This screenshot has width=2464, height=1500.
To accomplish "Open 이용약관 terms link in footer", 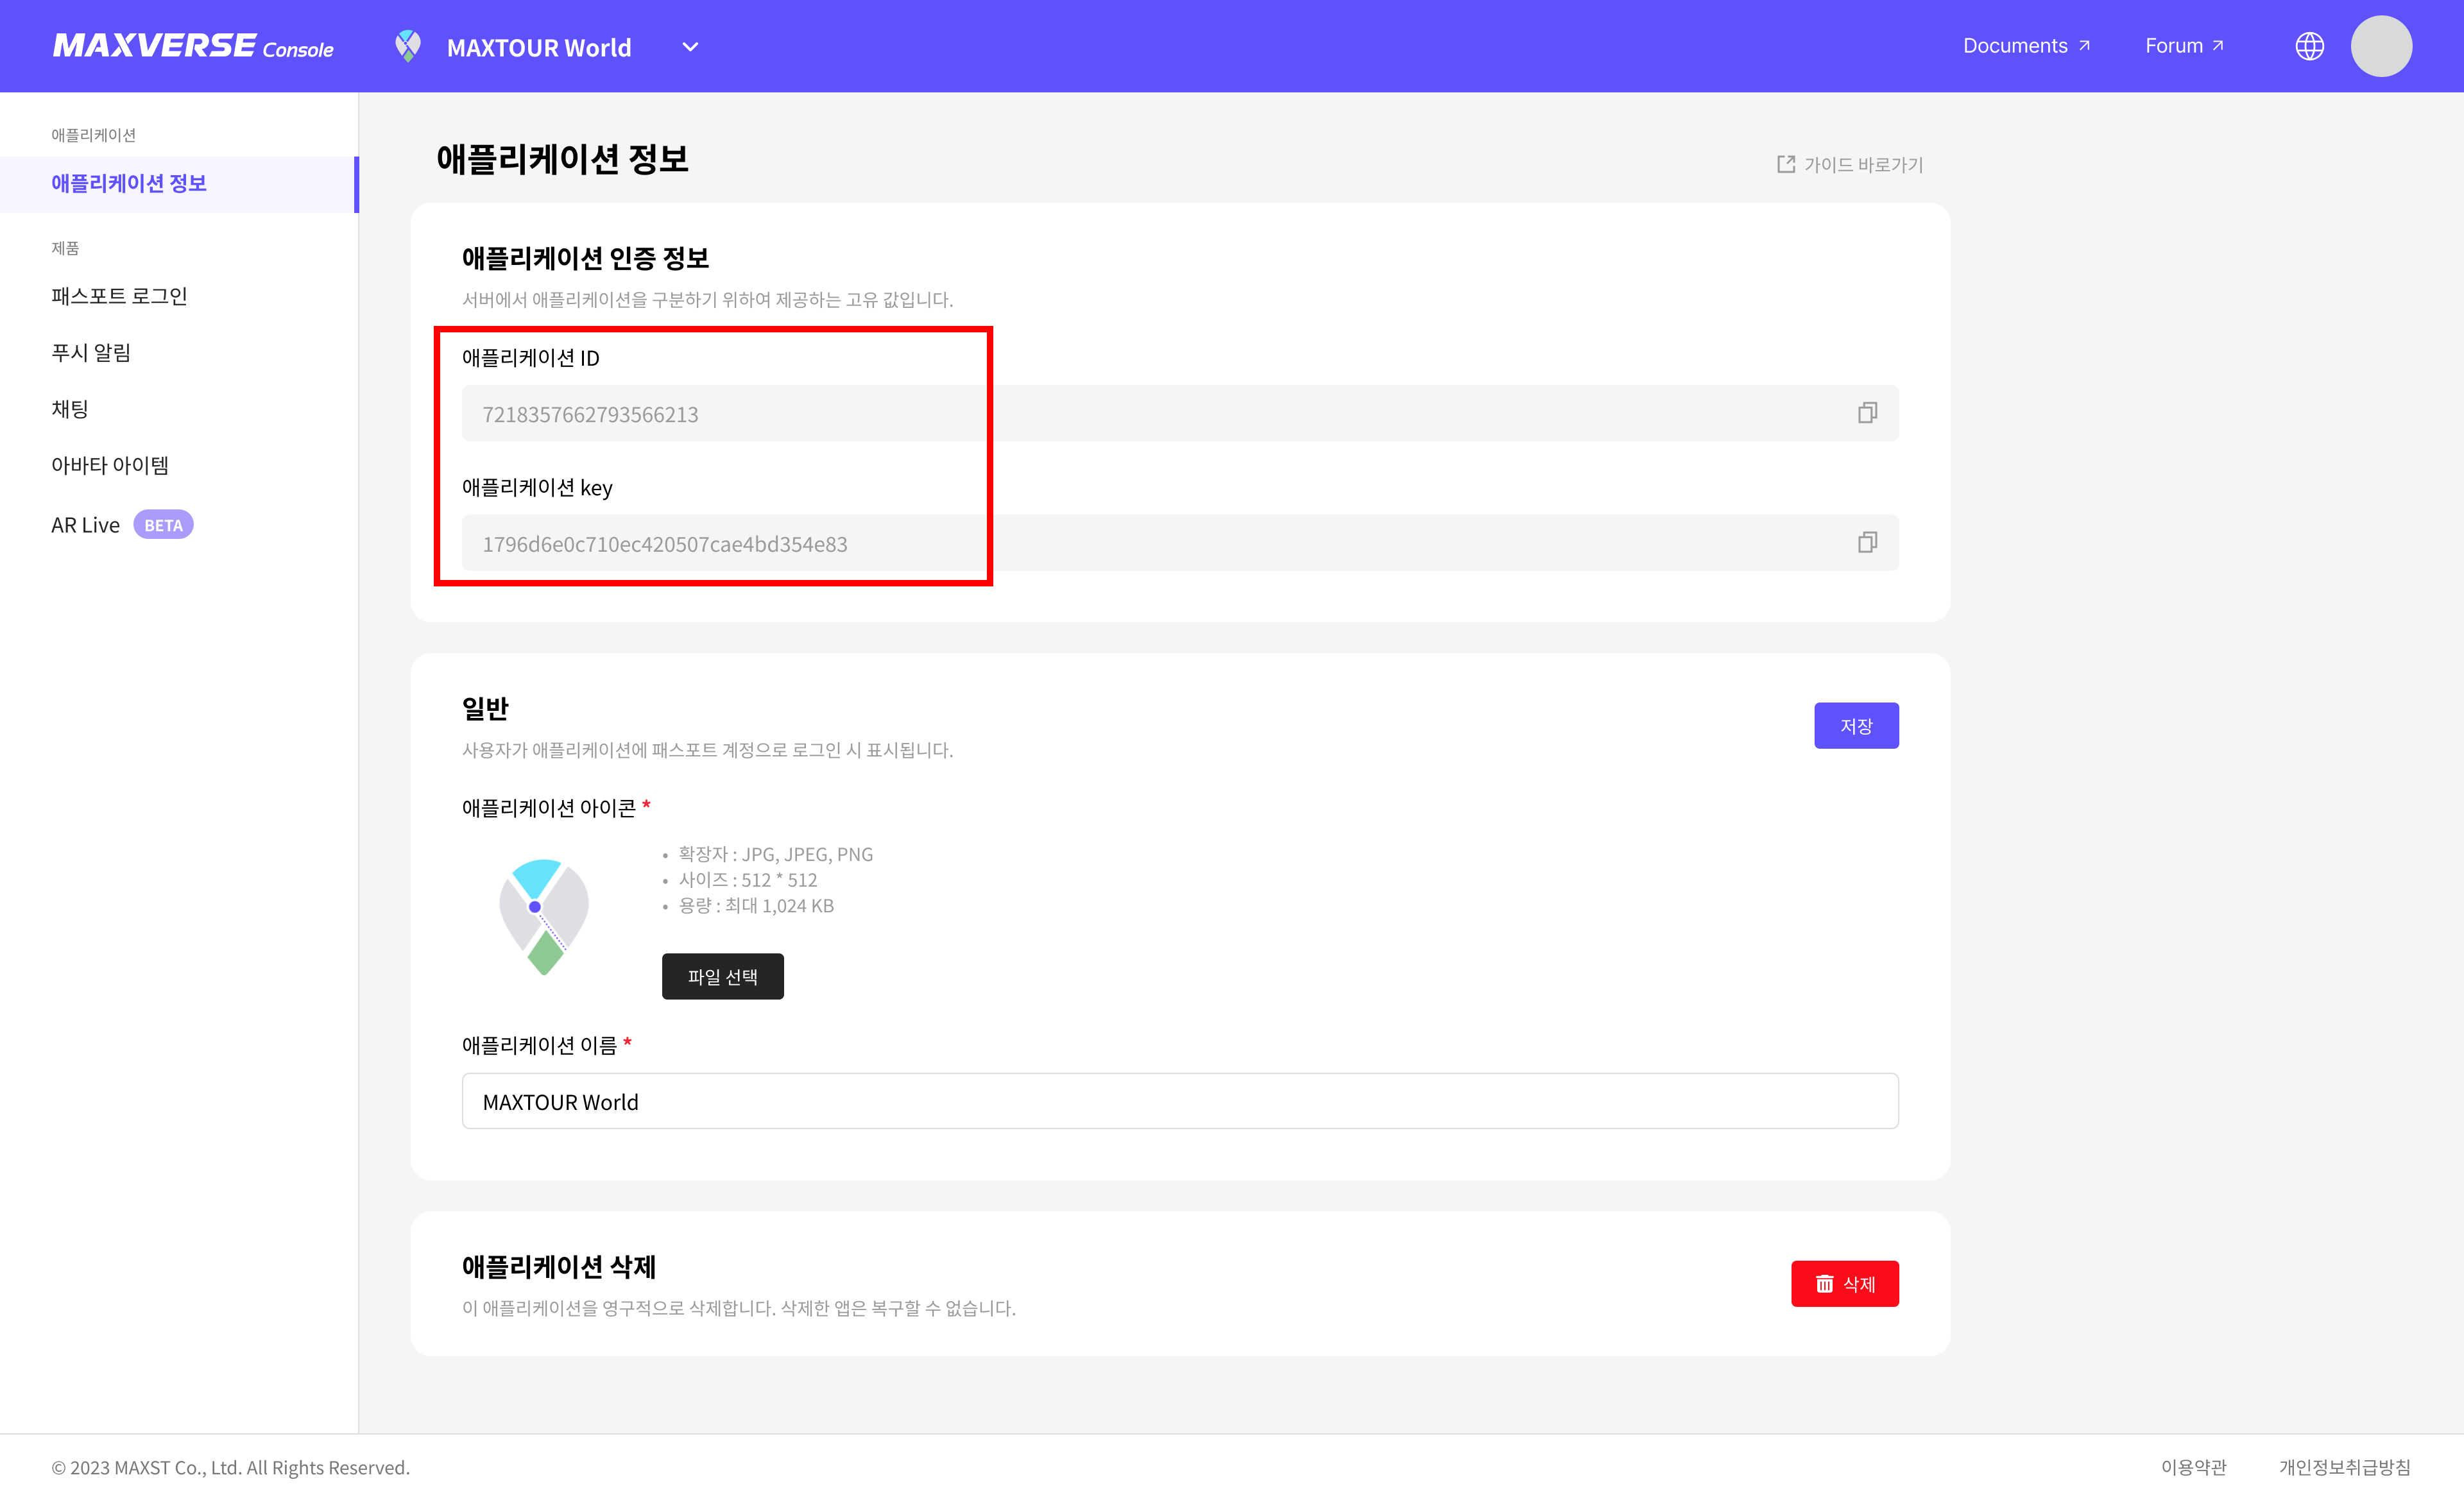I will (2193, 1467).
